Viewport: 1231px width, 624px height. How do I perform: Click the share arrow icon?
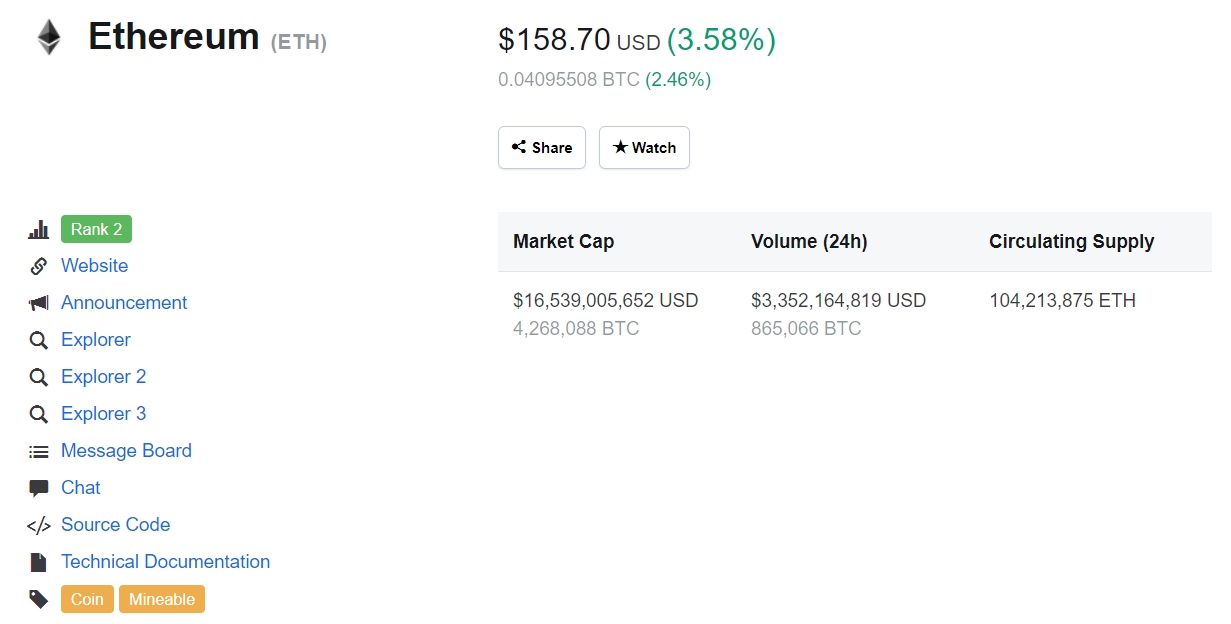[x=521, y=147]
